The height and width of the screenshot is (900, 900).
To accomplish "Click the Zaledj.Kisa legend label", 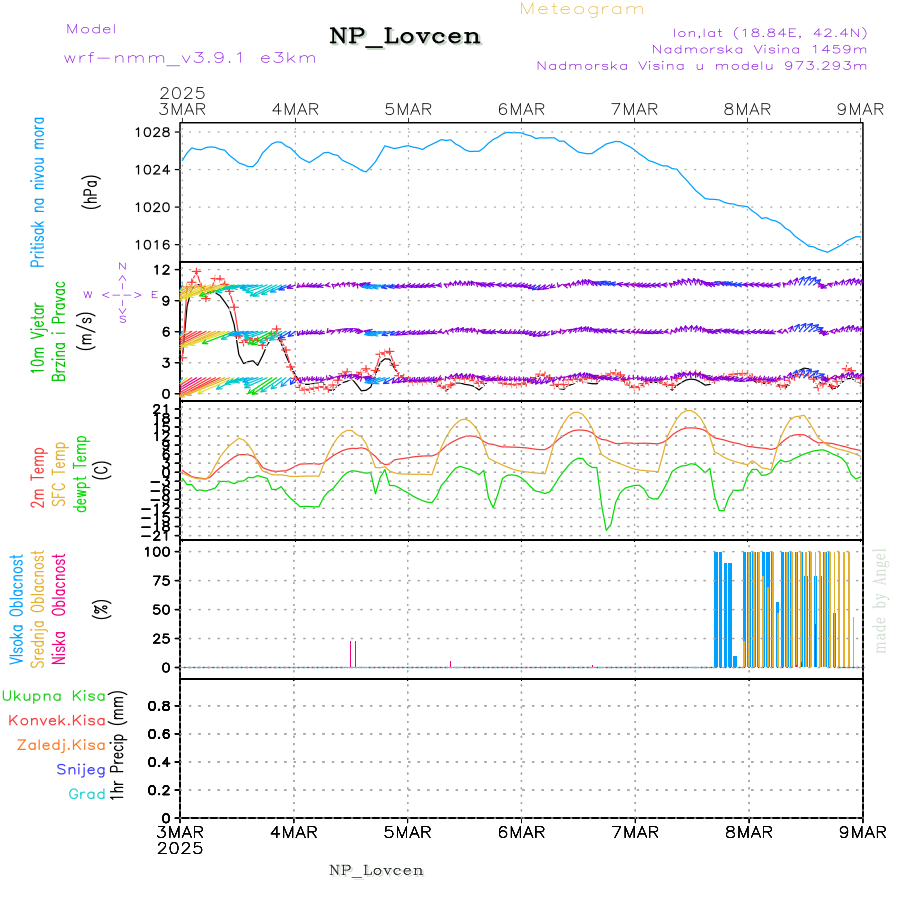I will click(x=61, y=745).
